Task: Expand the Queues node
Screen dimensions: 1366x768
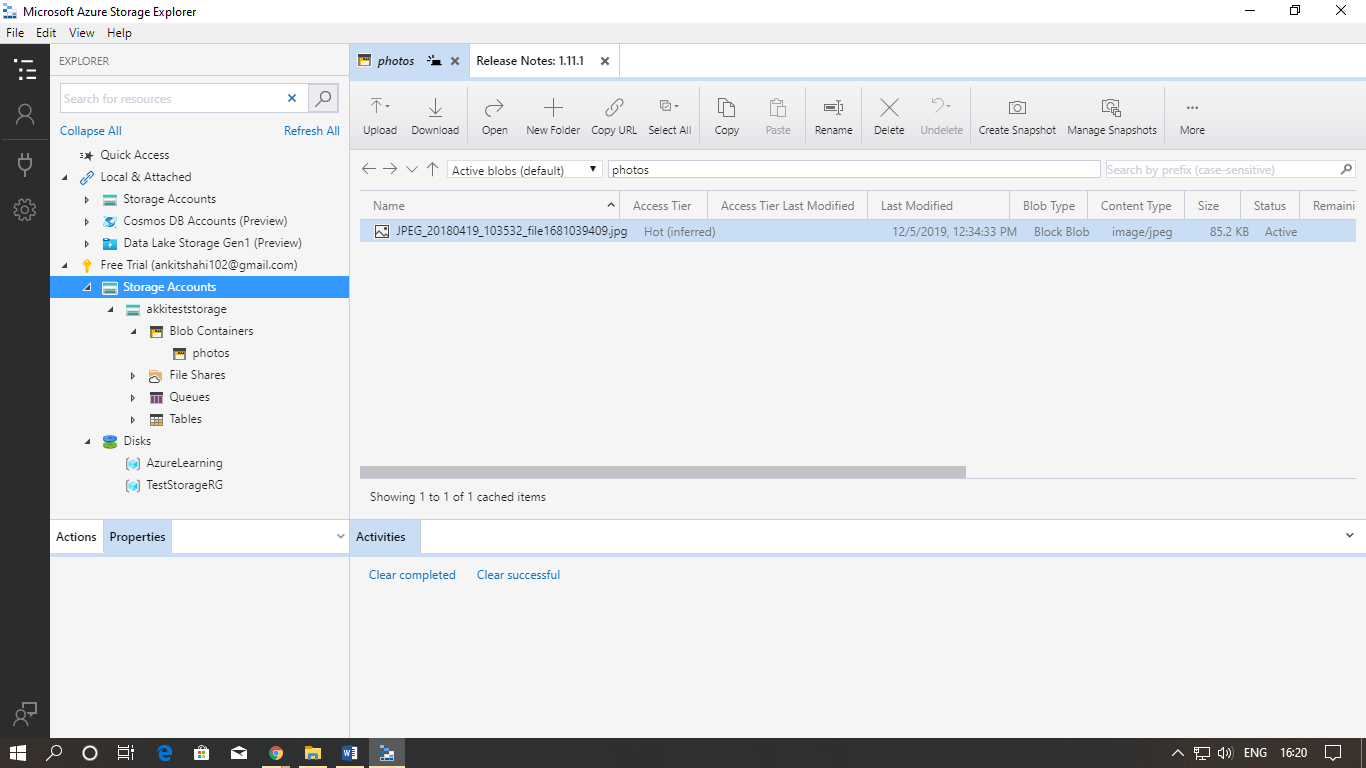Action: point(133,397)
